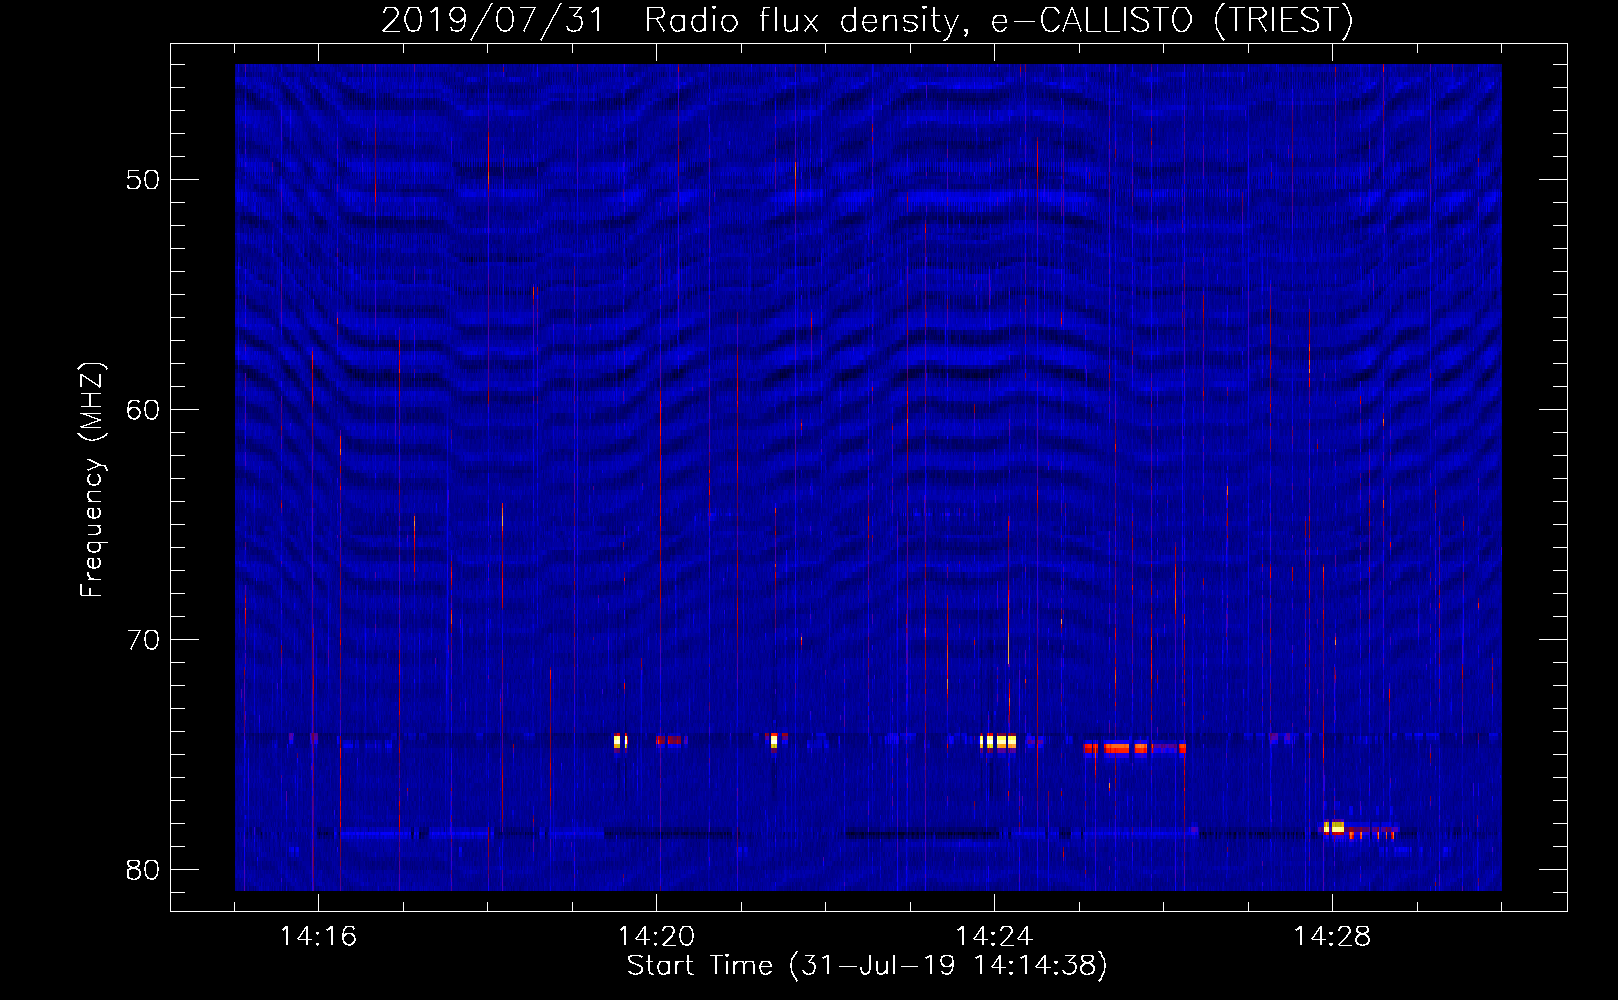Click the '80' frequency tick label
Image resolution: width=1618 pixels, height=1000 pixels.
(x=143, y=870)
